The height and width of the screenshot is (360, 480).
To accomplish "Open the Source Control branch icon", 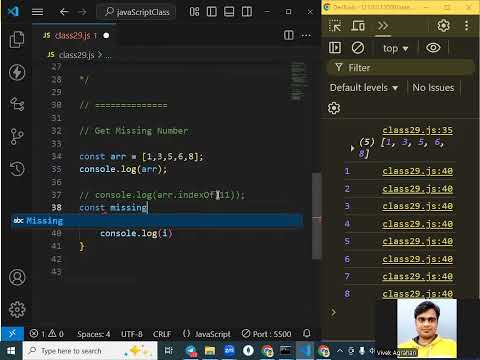I will pos(17,136).
